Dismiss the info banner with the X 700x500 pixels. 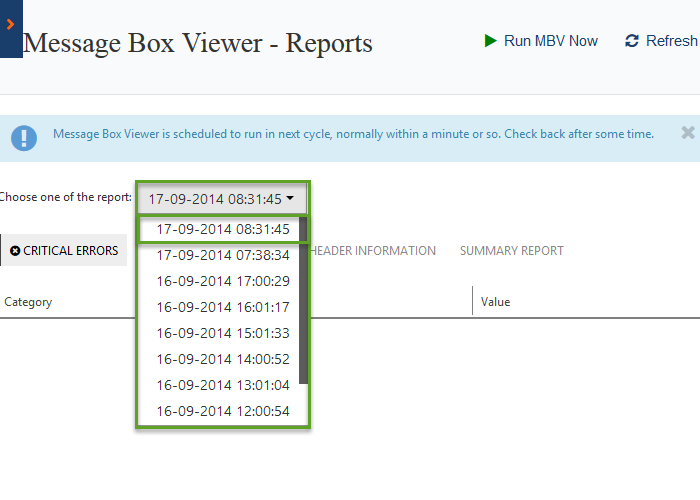click(x=687, y=133)
